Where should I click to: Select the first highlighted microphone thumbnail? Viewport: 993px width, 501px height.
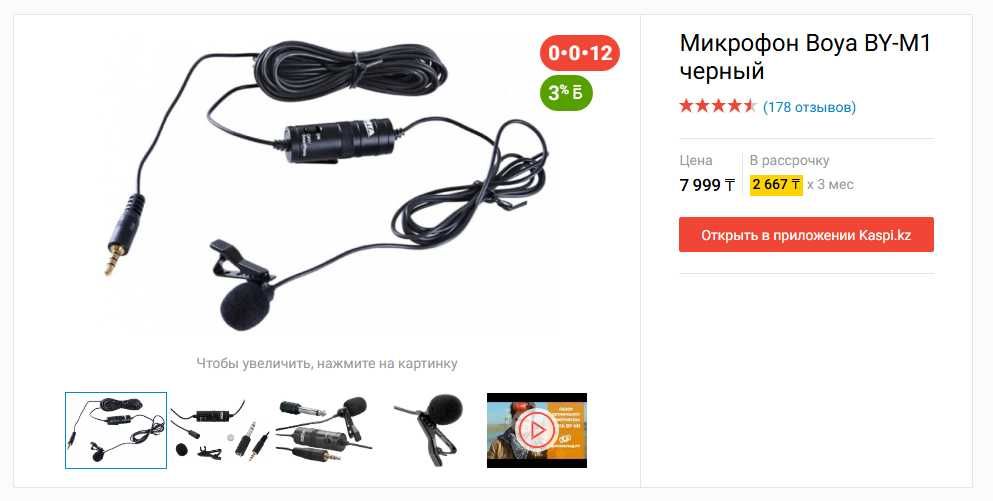(116, 431)
